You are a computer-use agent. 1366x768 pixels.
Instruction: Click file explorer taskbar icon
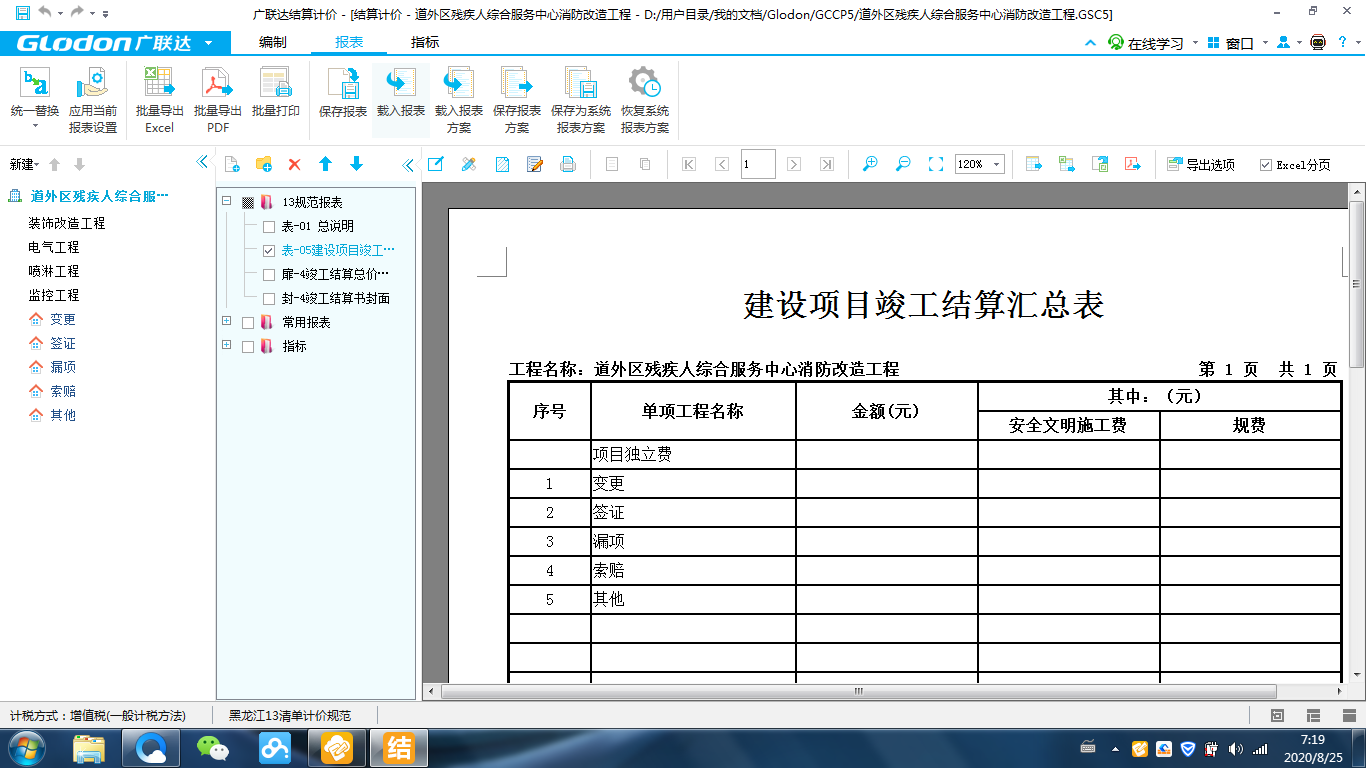89,747
